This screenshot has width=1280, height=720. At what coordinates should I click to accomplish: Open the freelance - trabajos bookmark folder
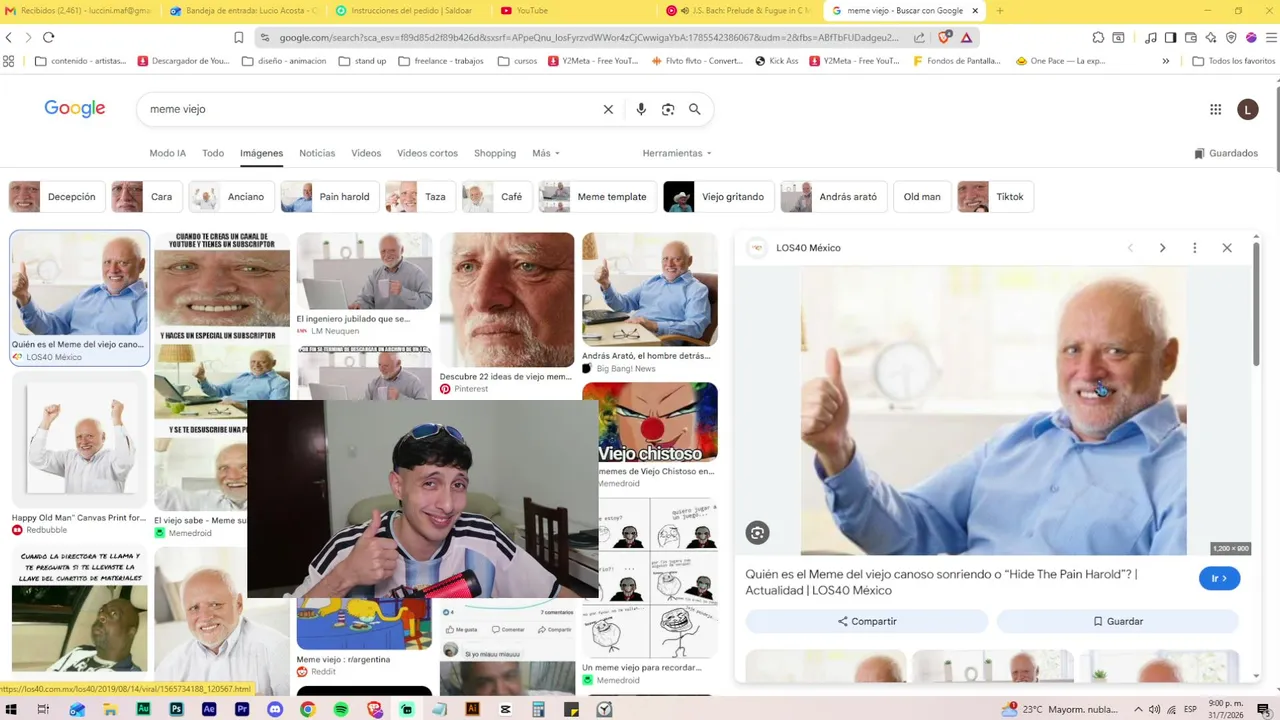click(441, 61)
